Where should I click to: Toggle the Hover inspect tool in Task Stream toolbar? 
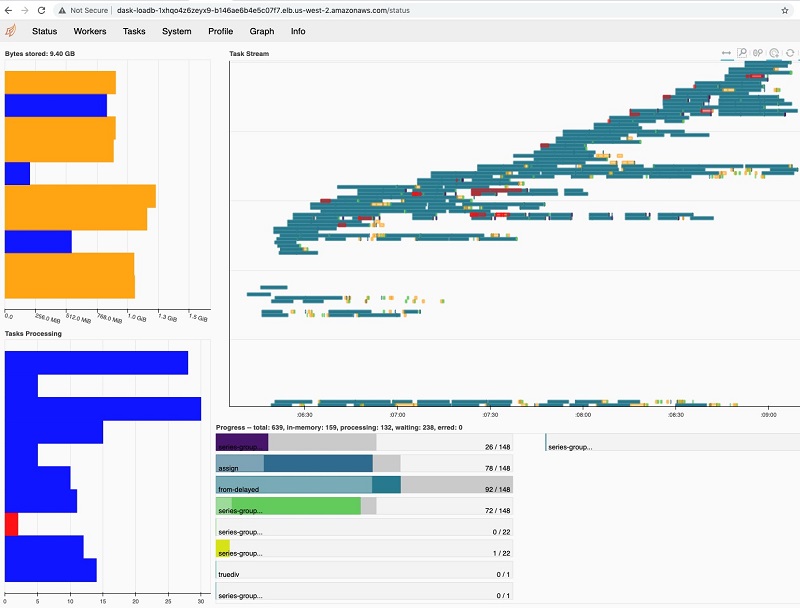click(x=774, y=53)
